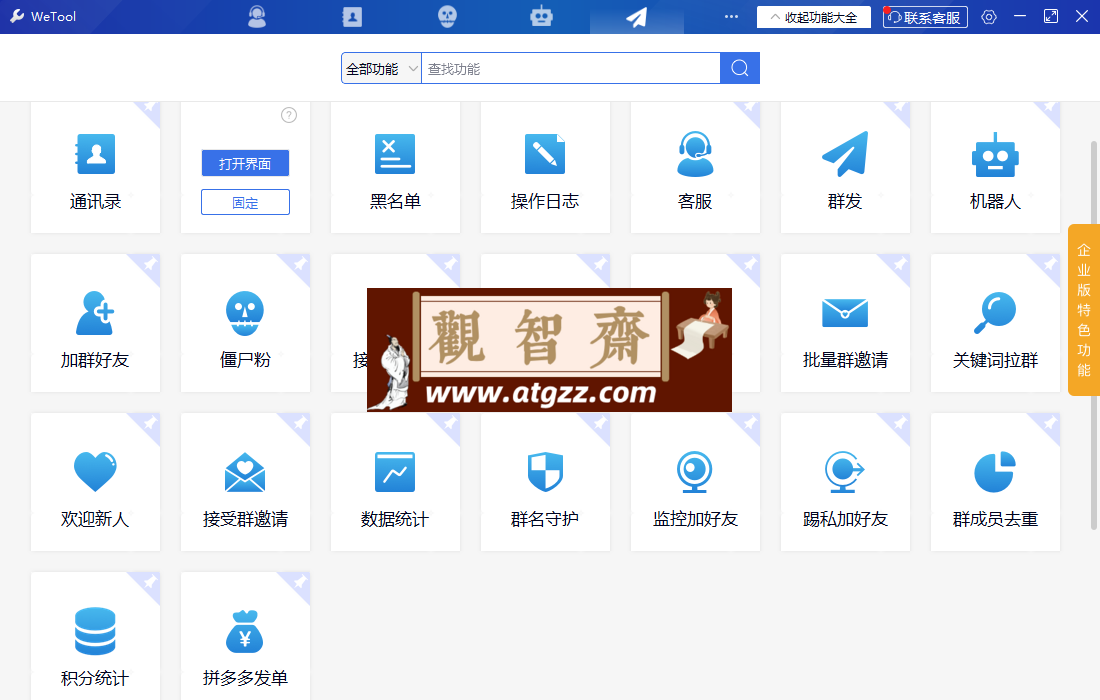Viewport: 1100px width, 700px height.
Task: Click the 联系客服 contact support button
Action: coord(925,17)
